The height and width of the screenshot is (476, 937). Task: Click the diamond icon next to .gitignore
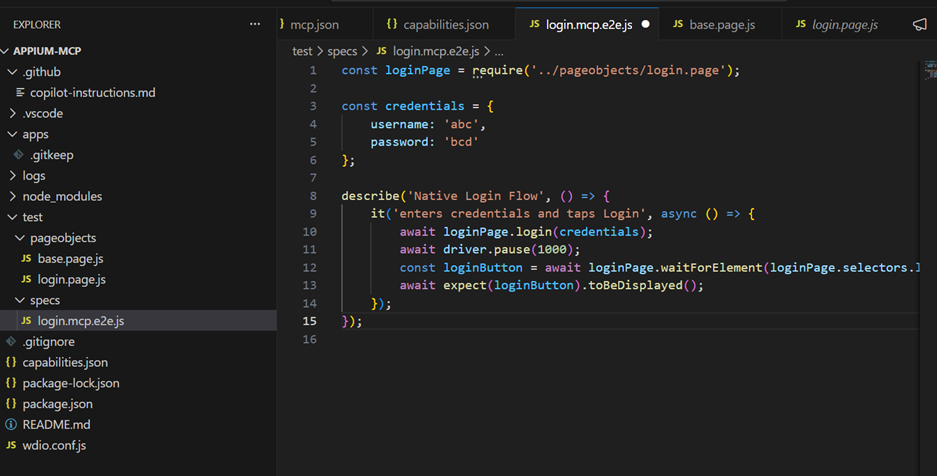[x=11, y=342]
